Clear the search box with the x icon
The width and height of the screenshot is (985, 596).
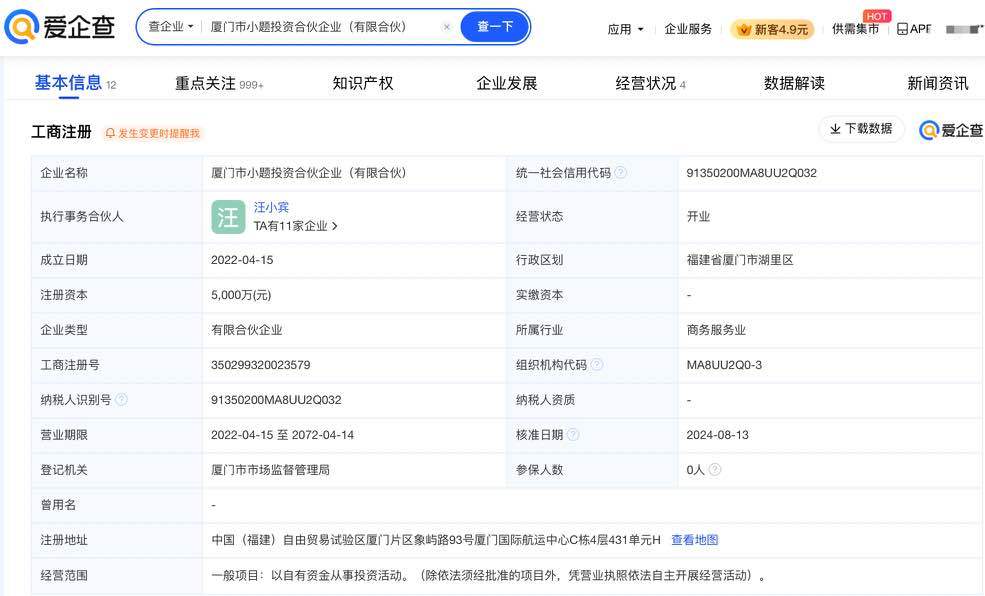tap(447, 27)
